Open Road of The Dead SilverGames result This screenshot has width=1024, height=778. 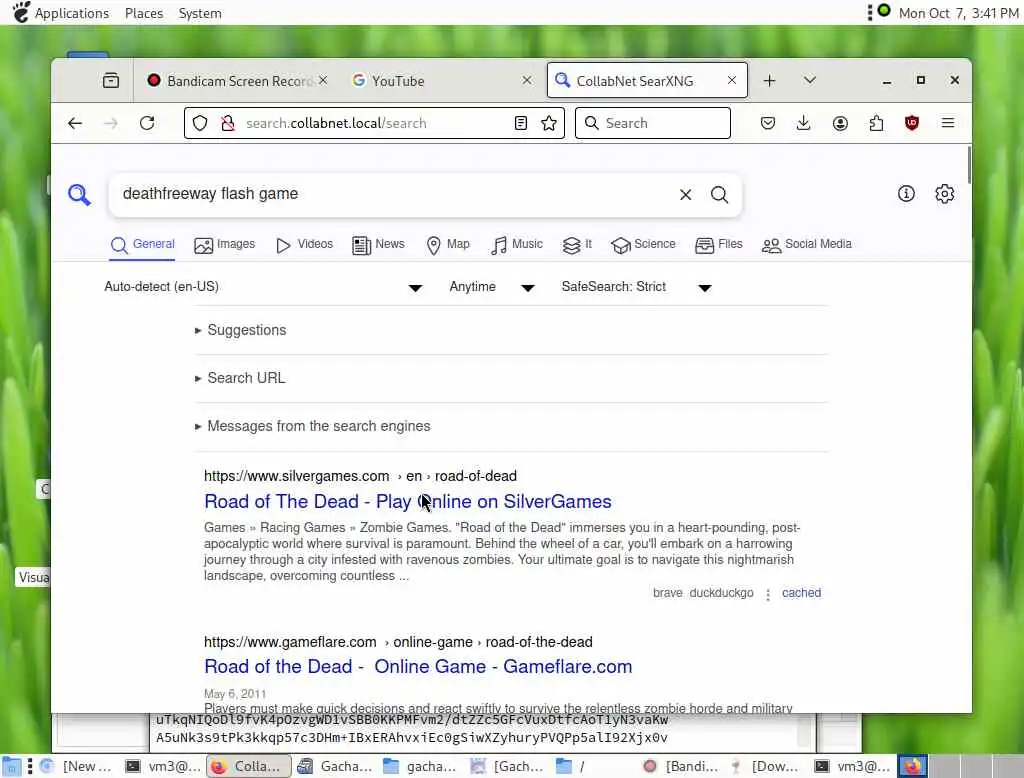coord(408,501)
